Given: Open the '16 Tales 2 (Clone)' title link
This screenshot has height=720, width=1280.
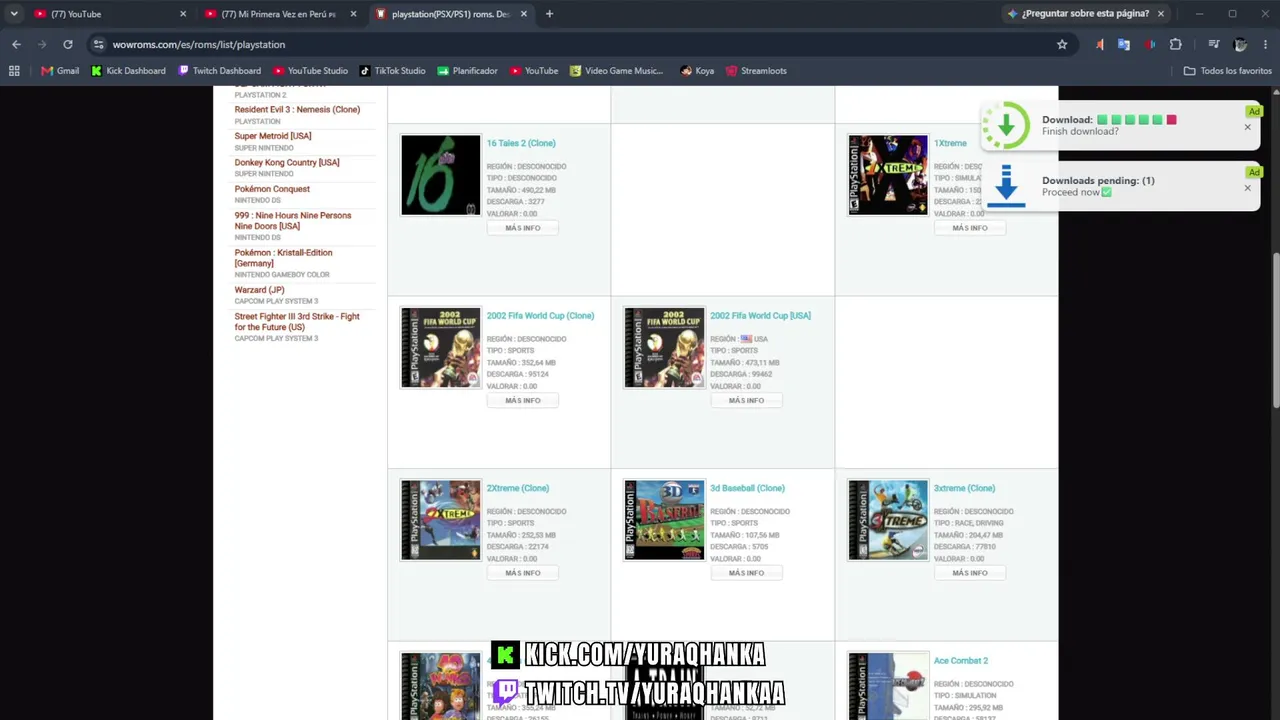Looking at the screenshot, I should [521, 143].
